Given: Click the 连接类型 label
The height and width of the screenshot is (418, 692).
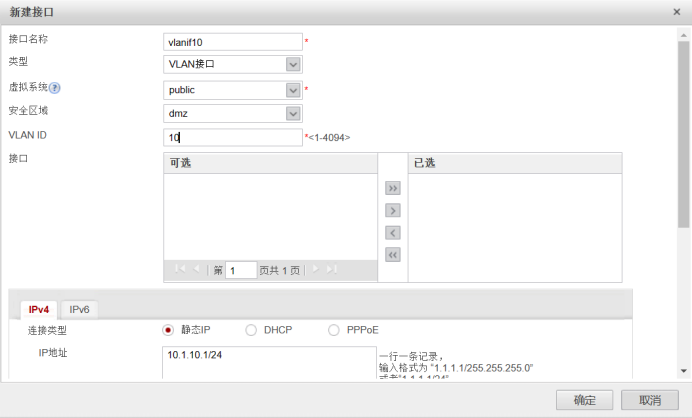Looking at the screenshot, I should 47,330.
